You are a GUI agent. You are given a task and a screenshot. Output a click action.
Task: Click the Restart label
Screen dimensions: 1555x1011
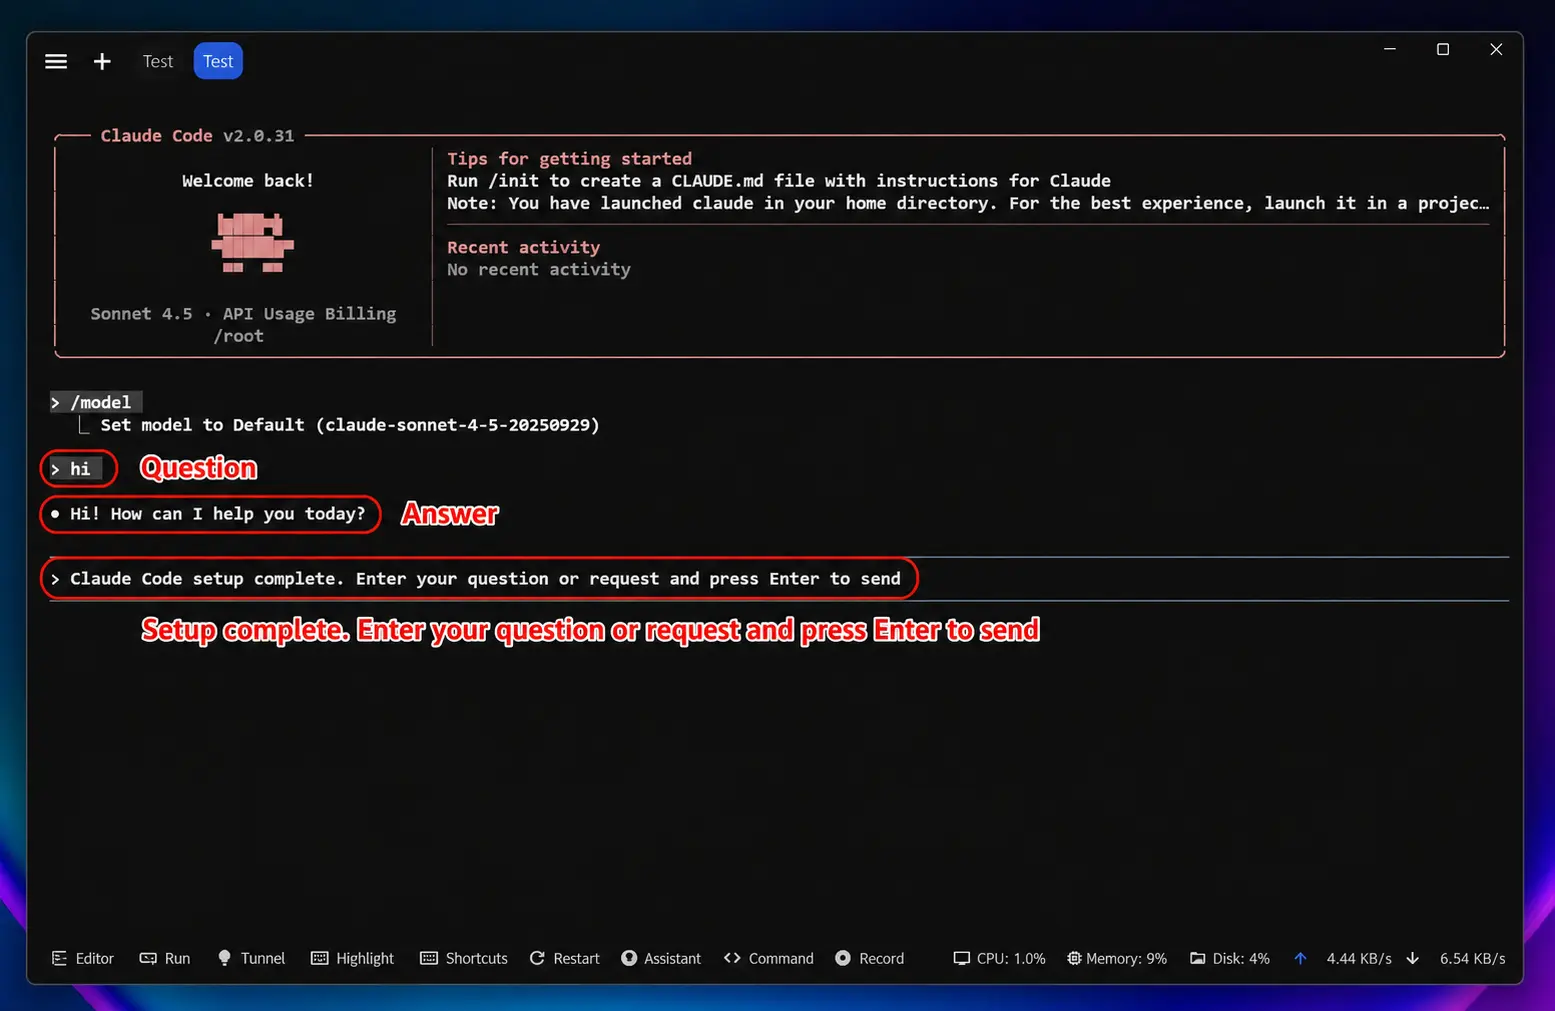coord(576,958)
